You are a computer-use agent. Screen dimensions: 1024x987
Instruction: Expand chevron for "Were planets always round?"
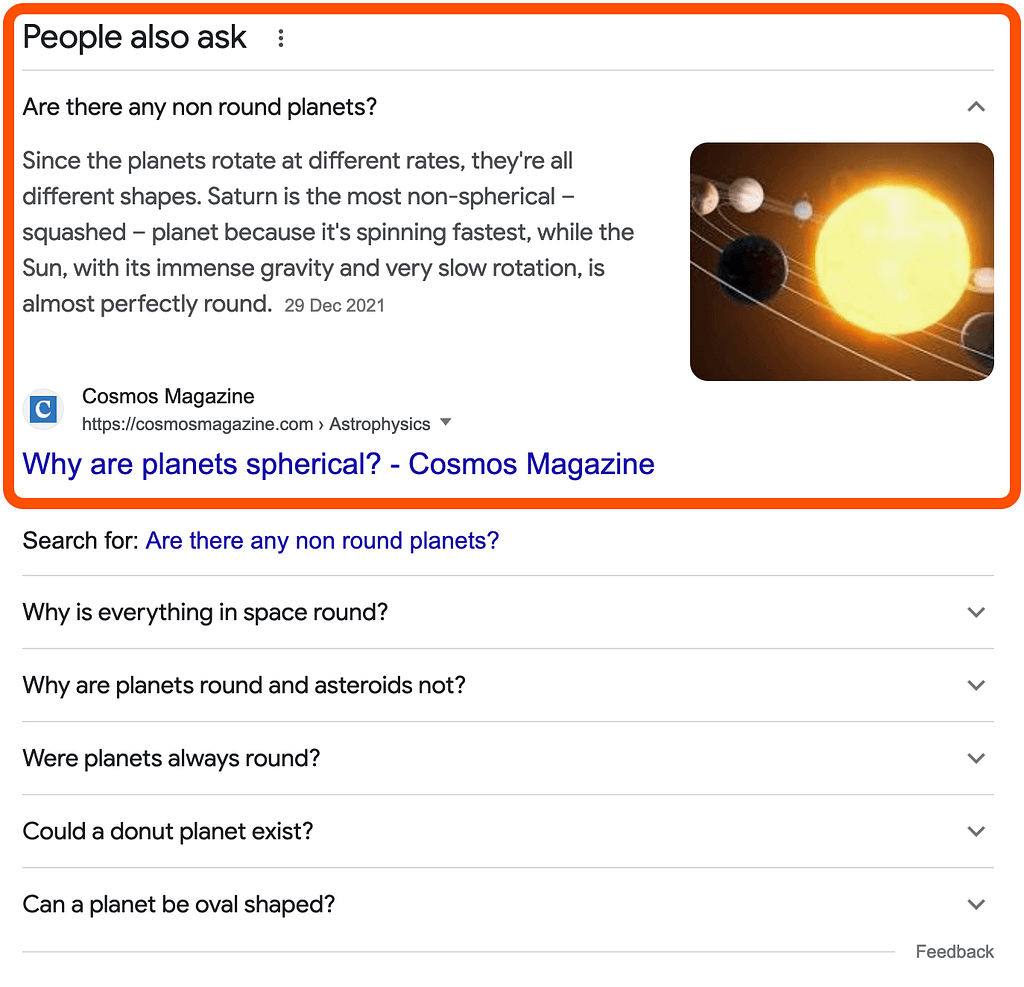click(977, 758)
